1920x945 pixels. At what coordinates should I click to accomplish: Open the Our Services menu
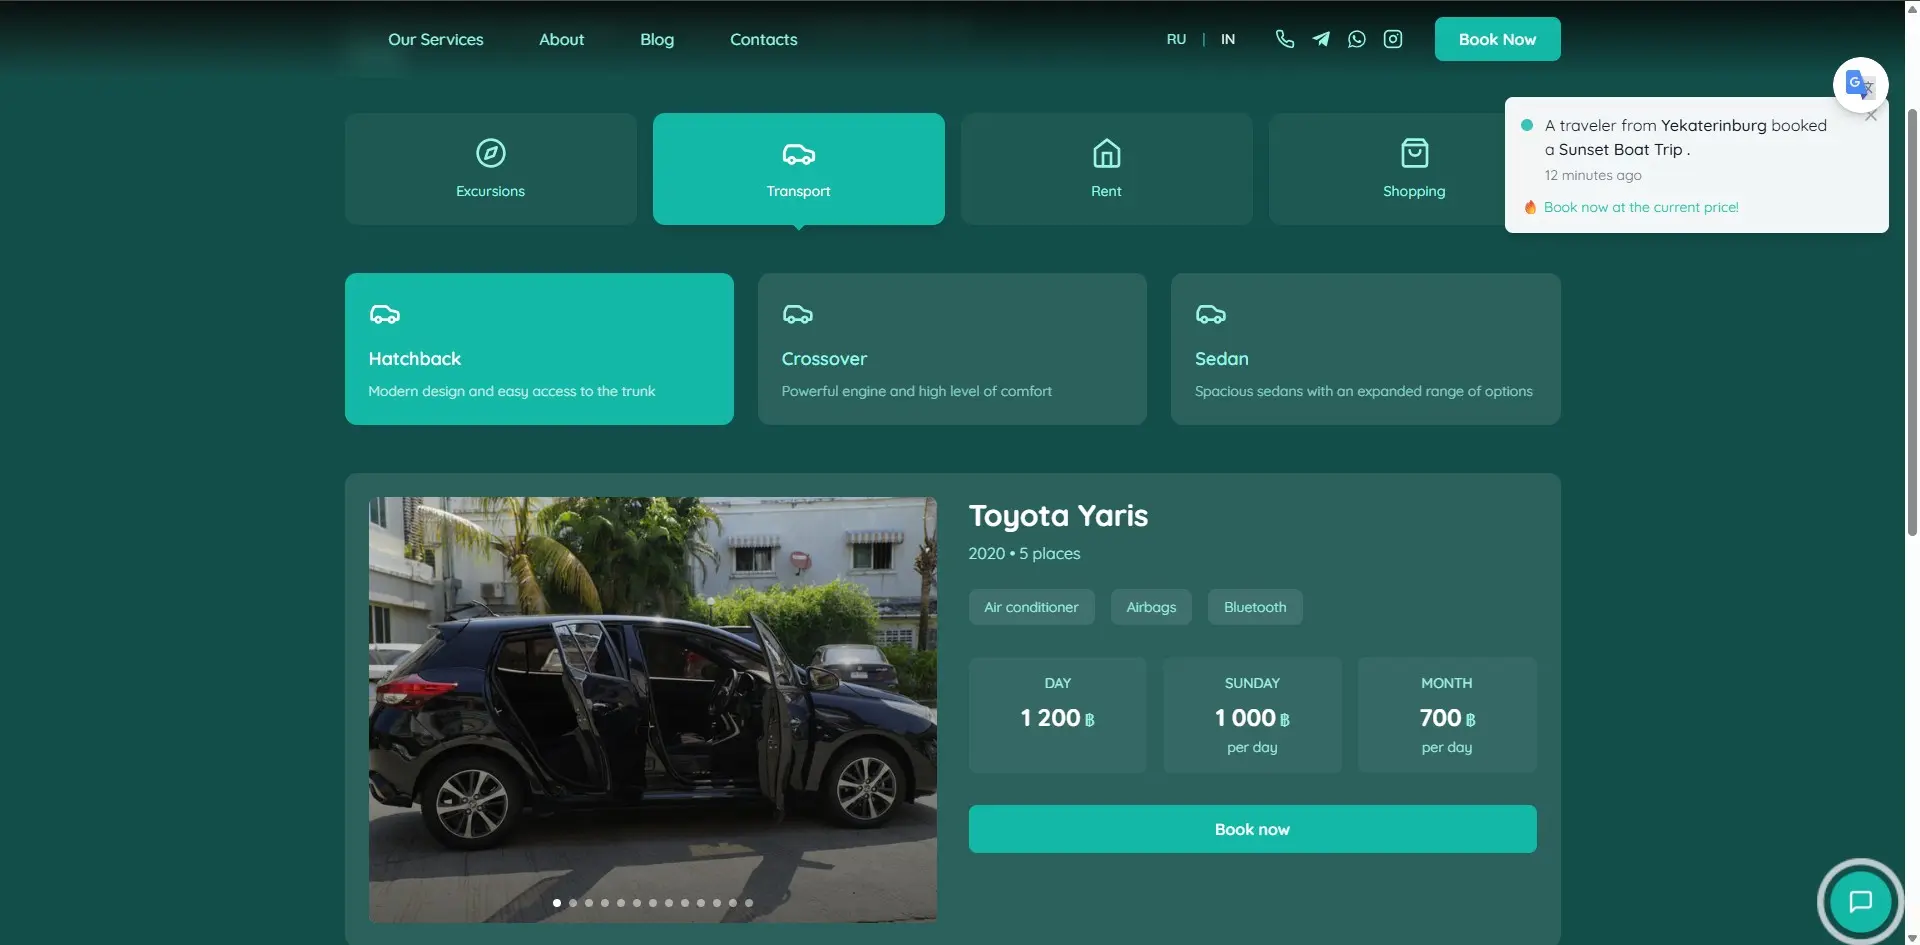(436, 39)
